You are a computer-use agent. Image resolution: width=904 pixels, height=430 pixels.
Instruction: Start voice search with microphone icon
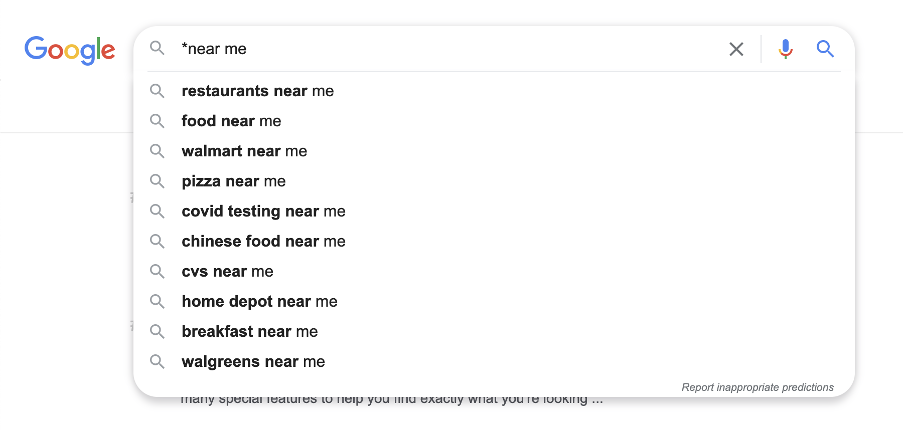pyautogui.click(x=785, y=49)
